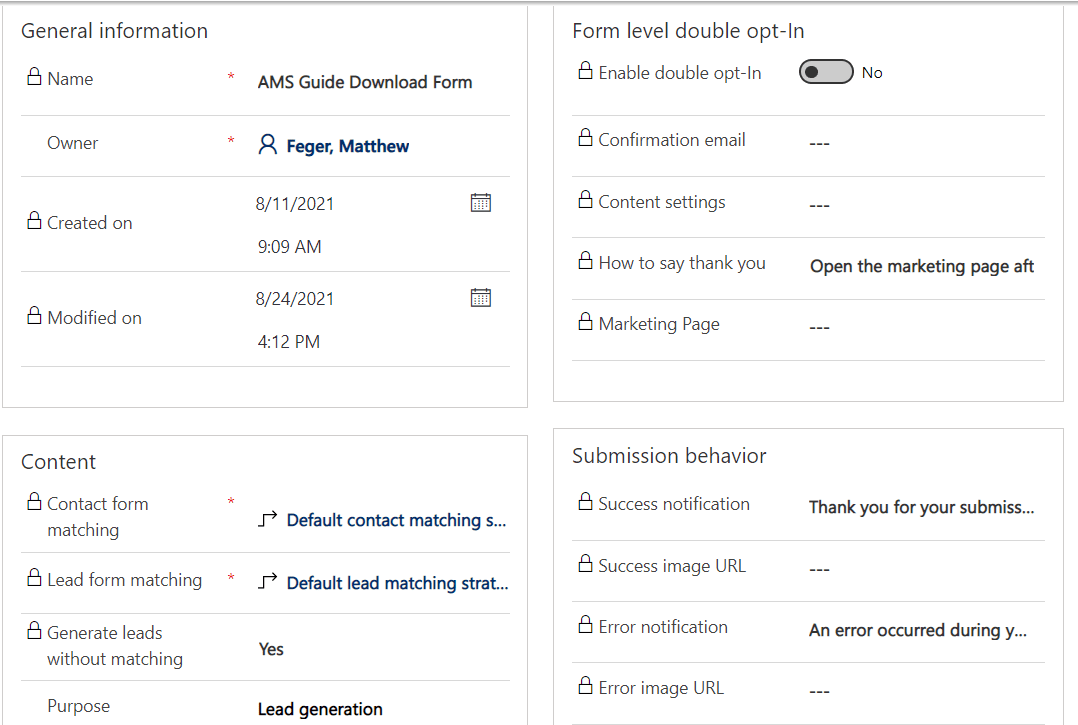Screen dimensions: 1078x725
Task: Open the calendar picker for Modified on
Action: [481, 297]
